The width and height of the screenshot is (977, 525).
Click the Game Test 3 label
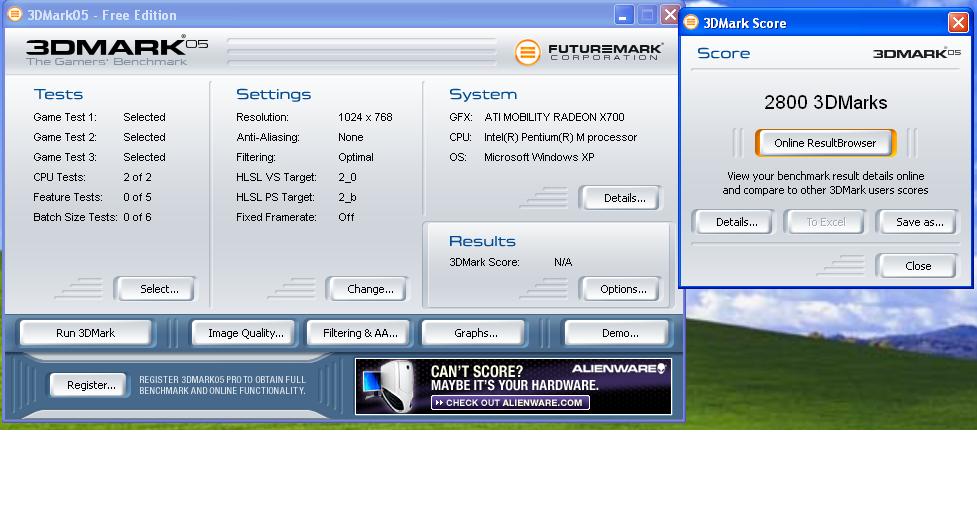click(65, 157)
